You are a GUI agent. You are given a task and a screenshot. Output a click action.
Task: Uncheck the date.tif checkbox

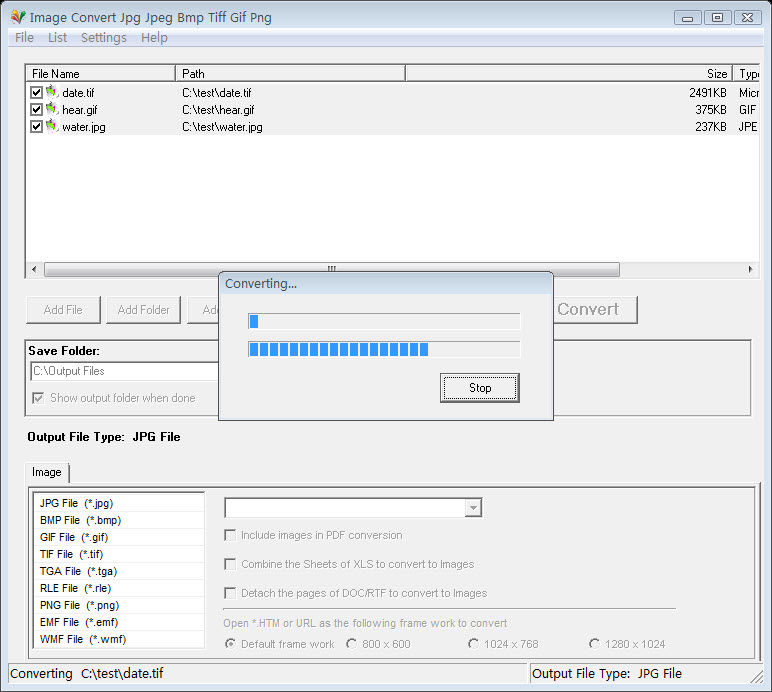tap(36, 92)
